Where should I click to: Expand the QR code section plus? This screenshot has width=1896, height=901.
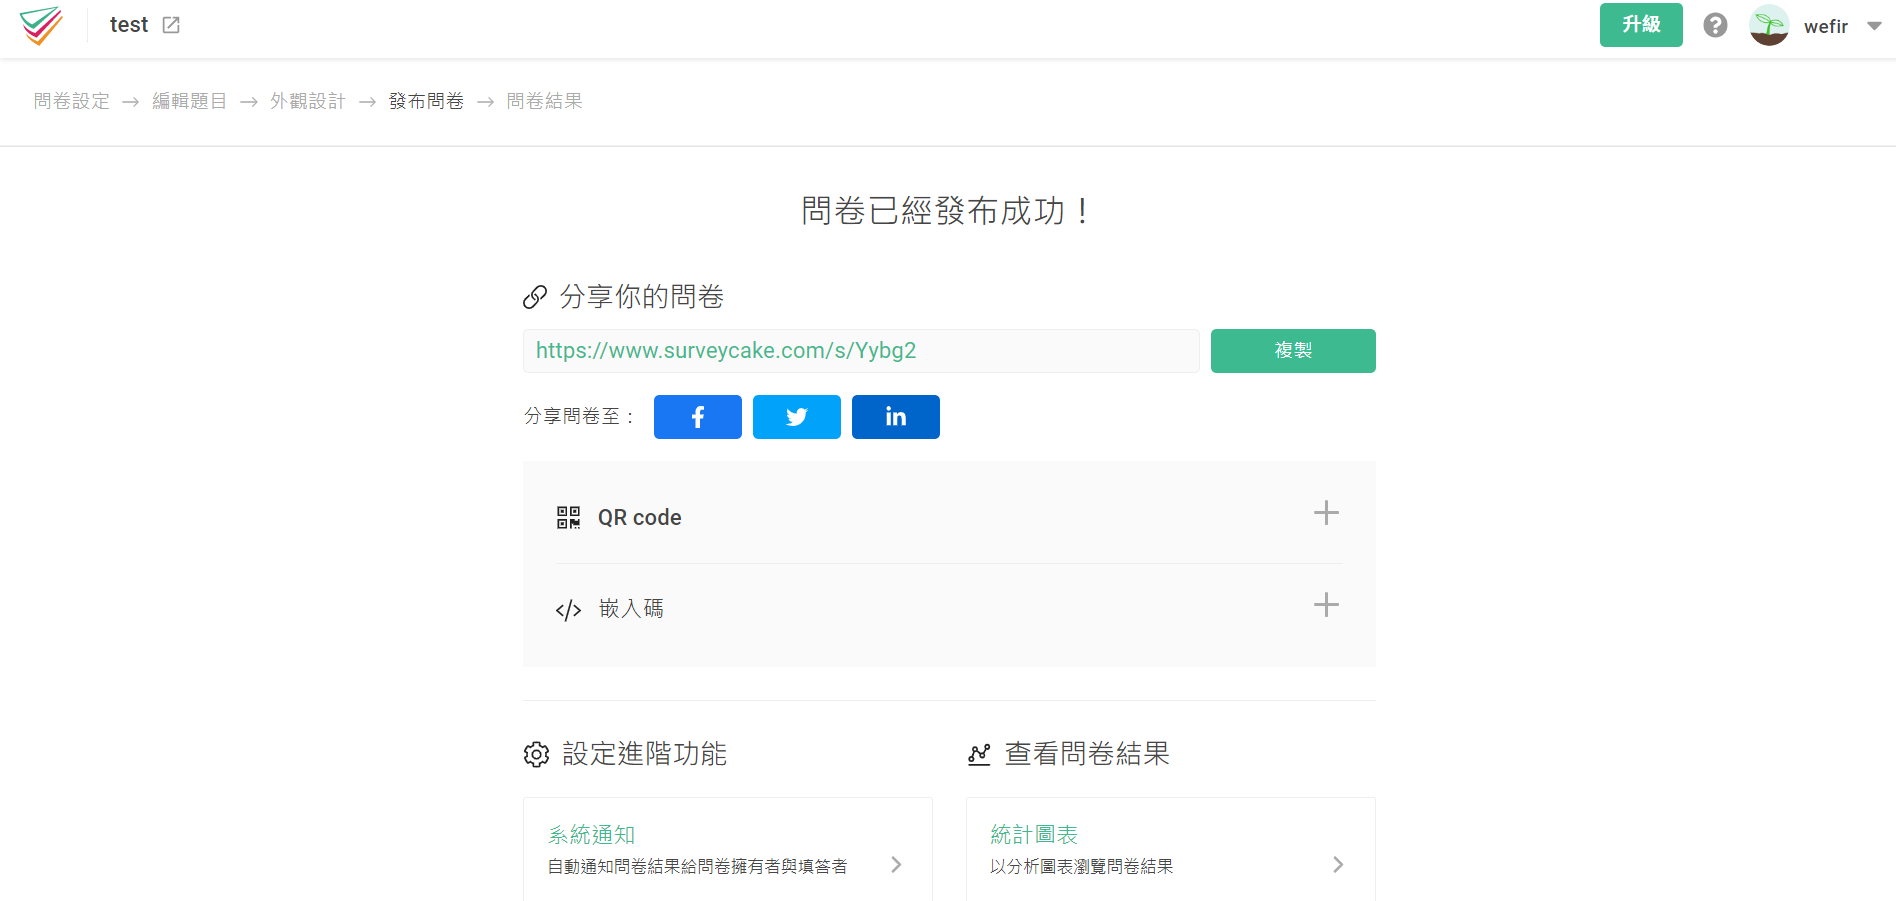(1326, 513)
